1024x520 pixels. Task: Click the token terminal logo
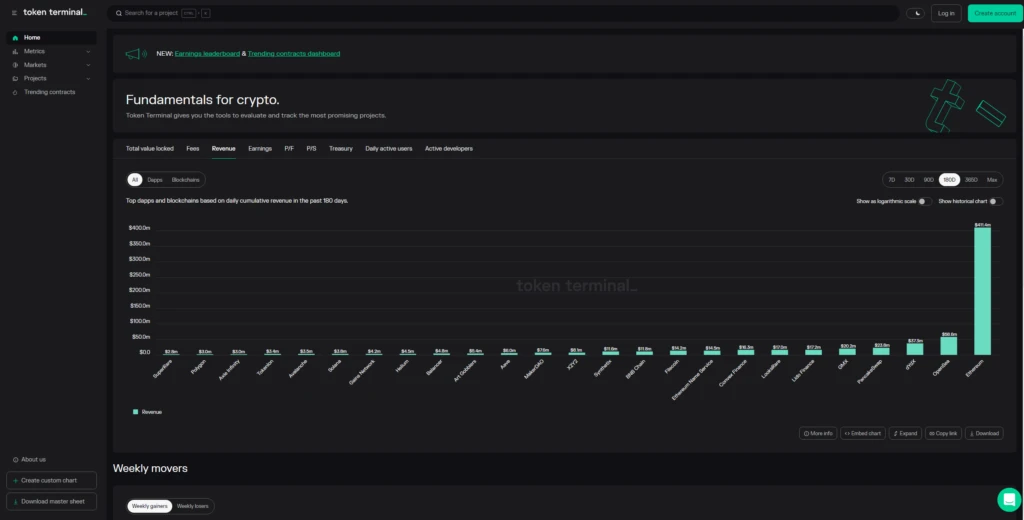coord(55,12)
